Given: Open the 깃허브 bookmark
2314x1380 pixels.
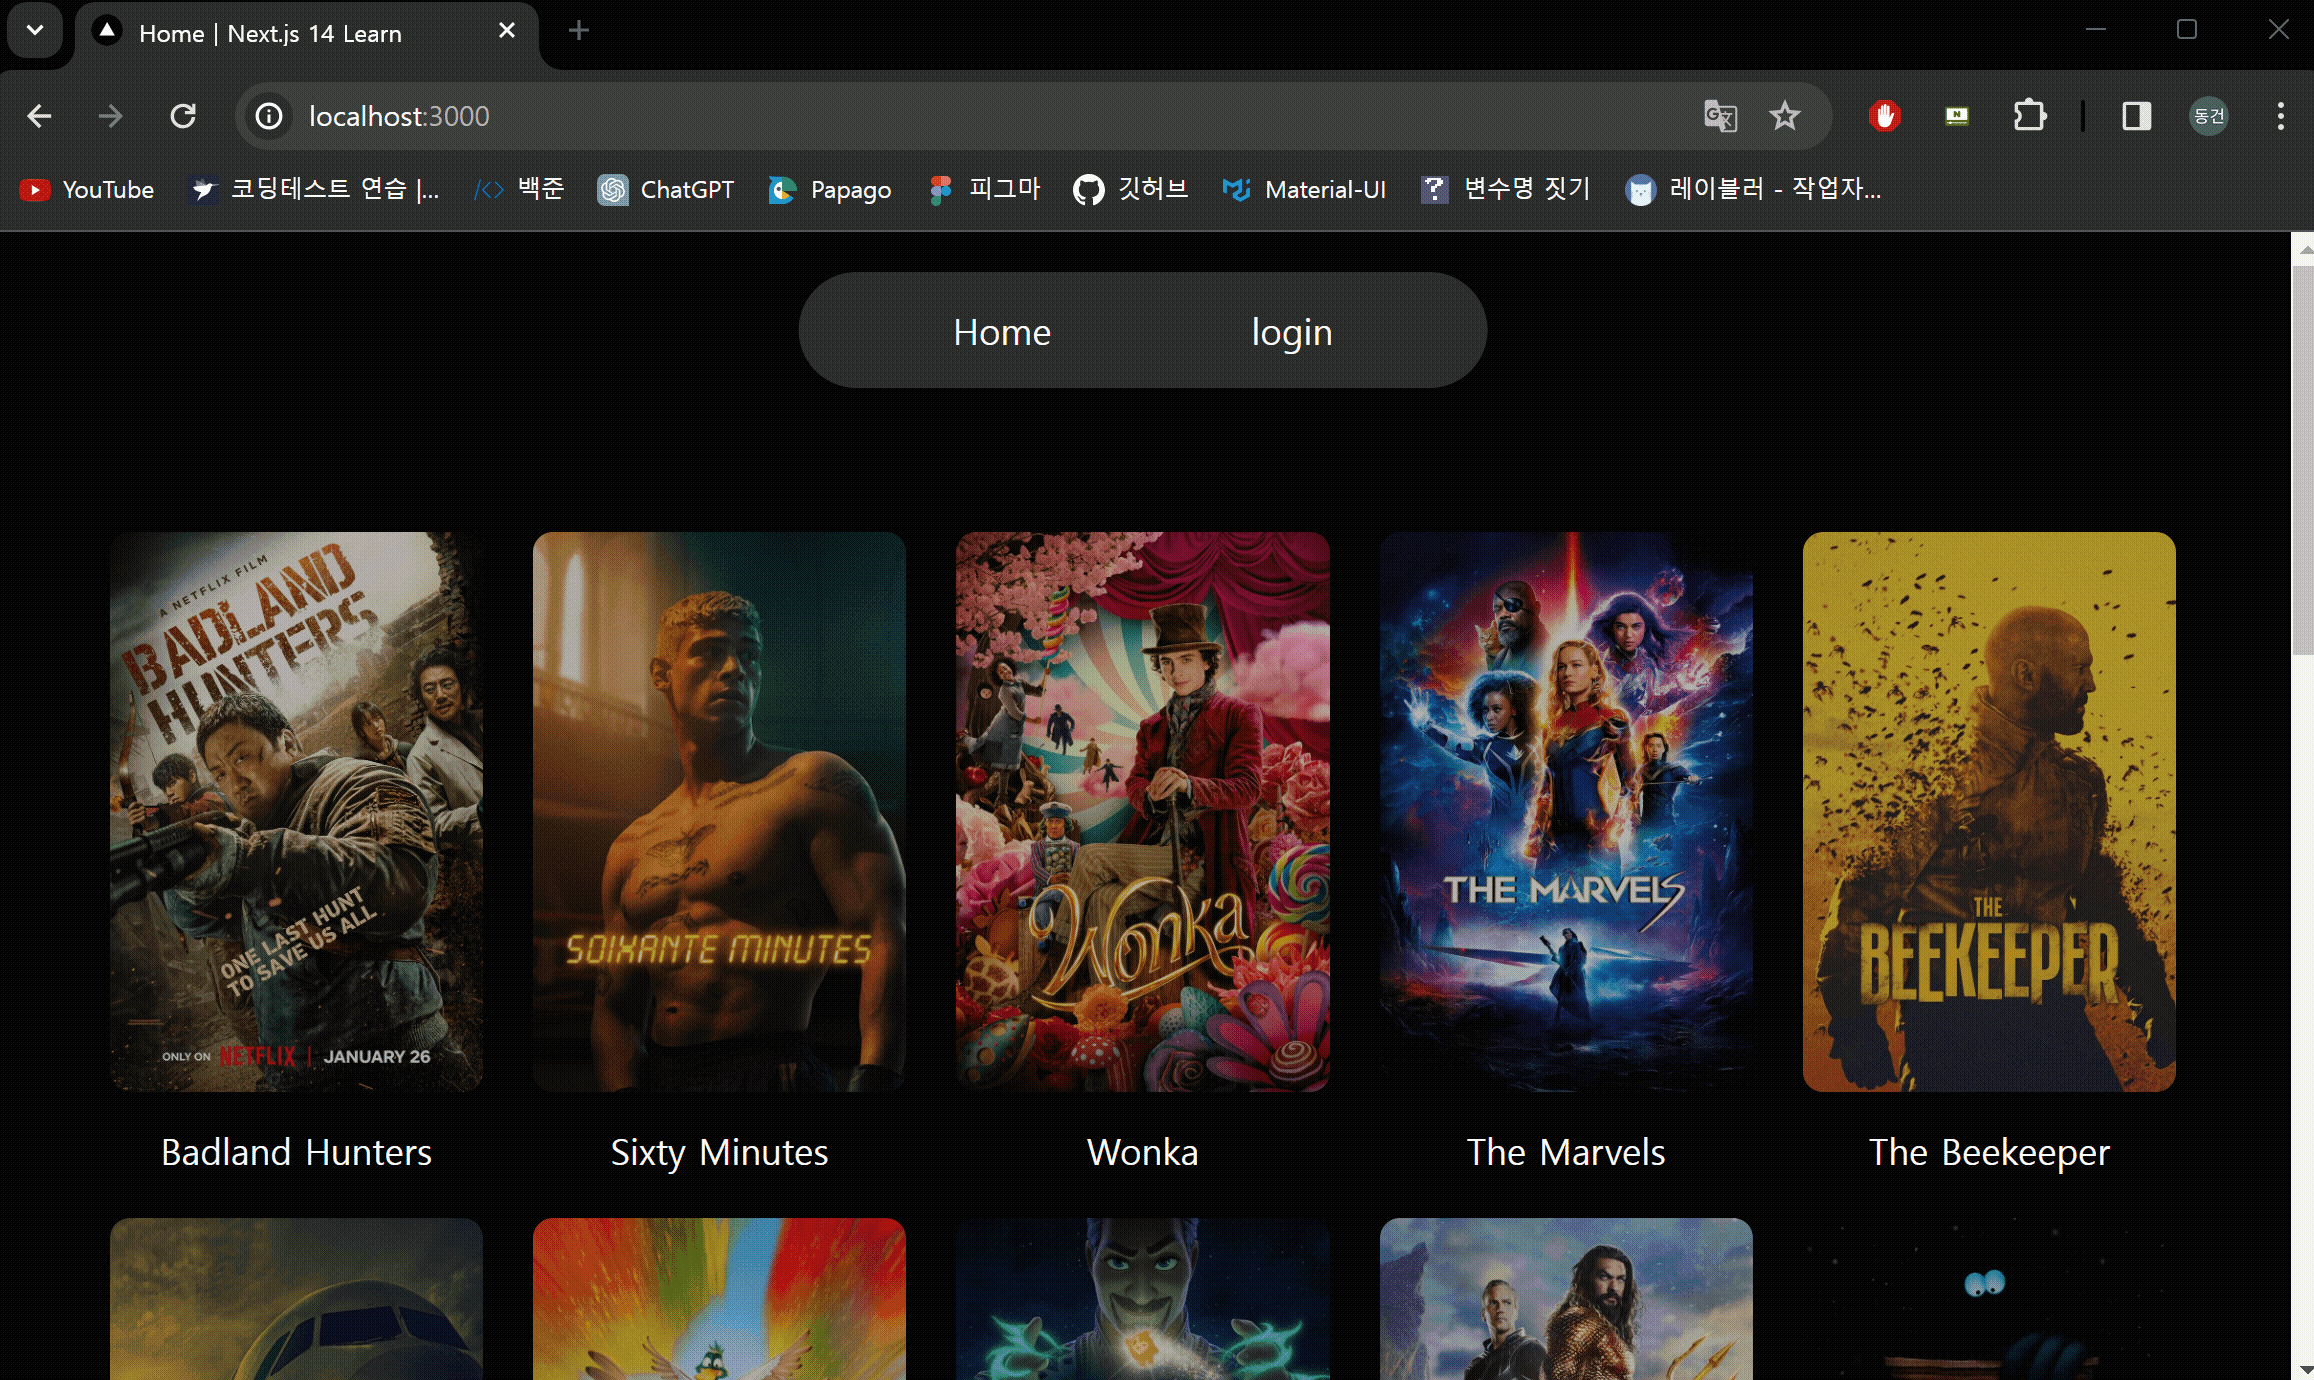Looking at the screenshot, I should [x=1131, y=189].
